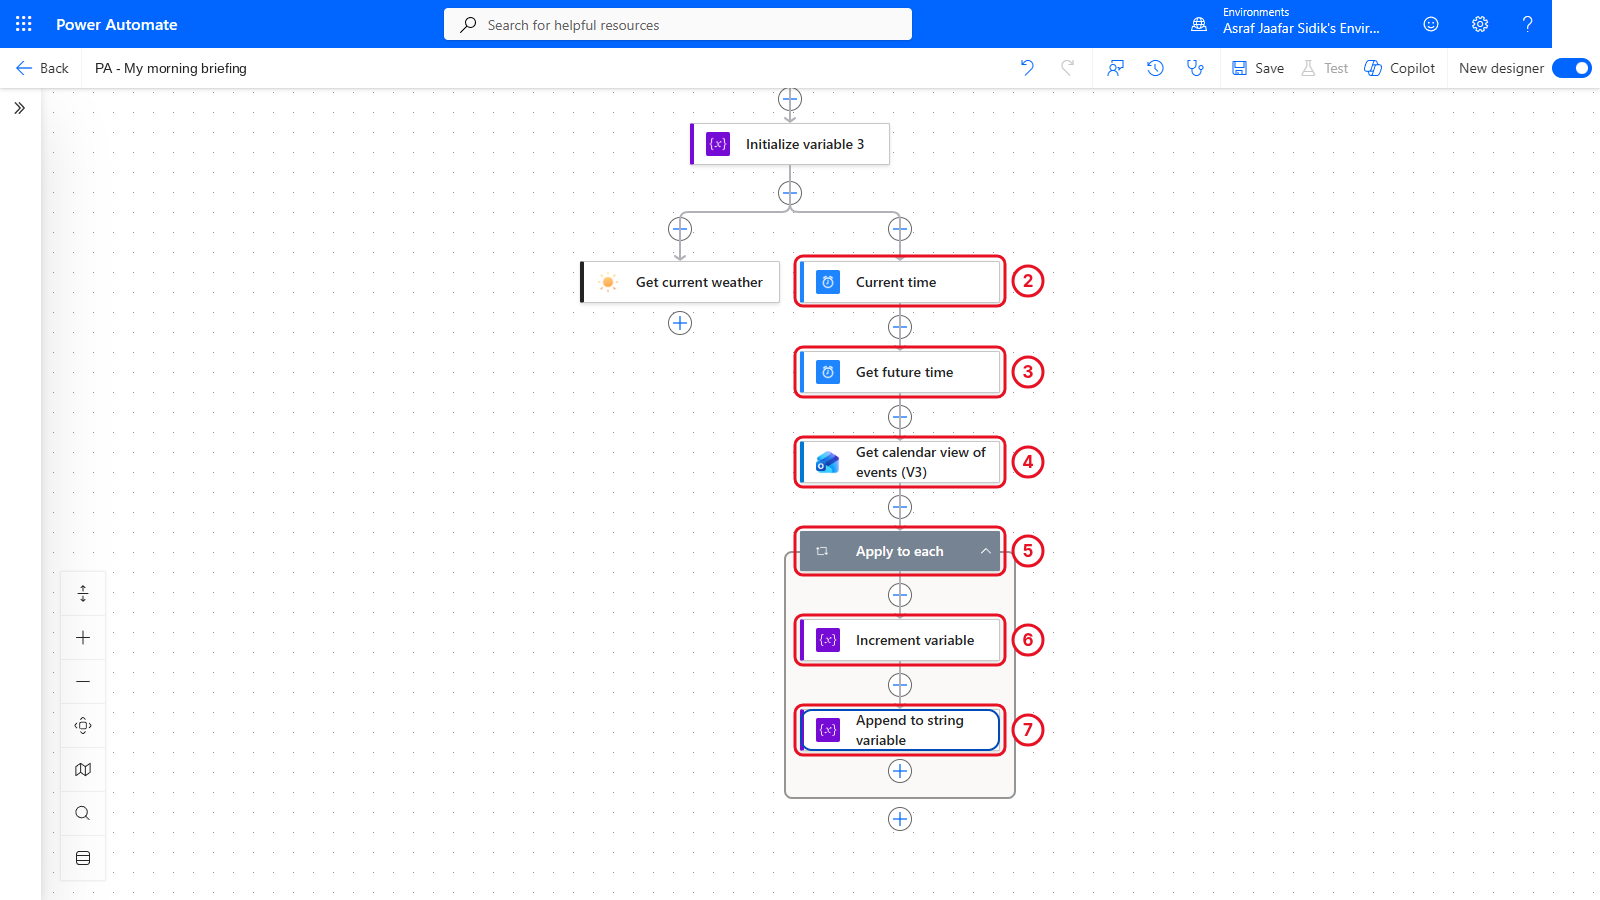Screen dimensions: 1600x900
Task: Click the Test button
Action: (1324, 68)
